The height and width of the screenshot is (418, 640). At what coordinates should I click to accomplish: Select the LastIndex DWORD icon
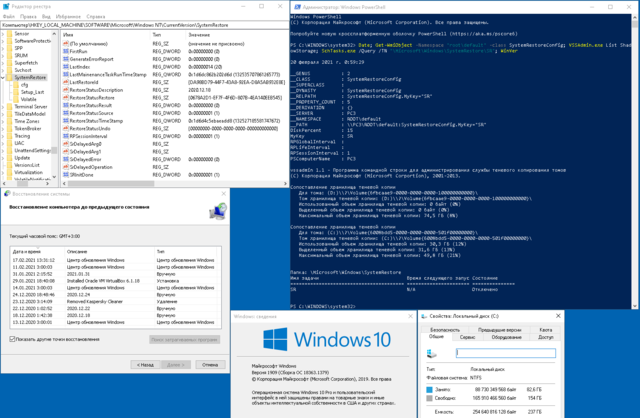(66, 67)
